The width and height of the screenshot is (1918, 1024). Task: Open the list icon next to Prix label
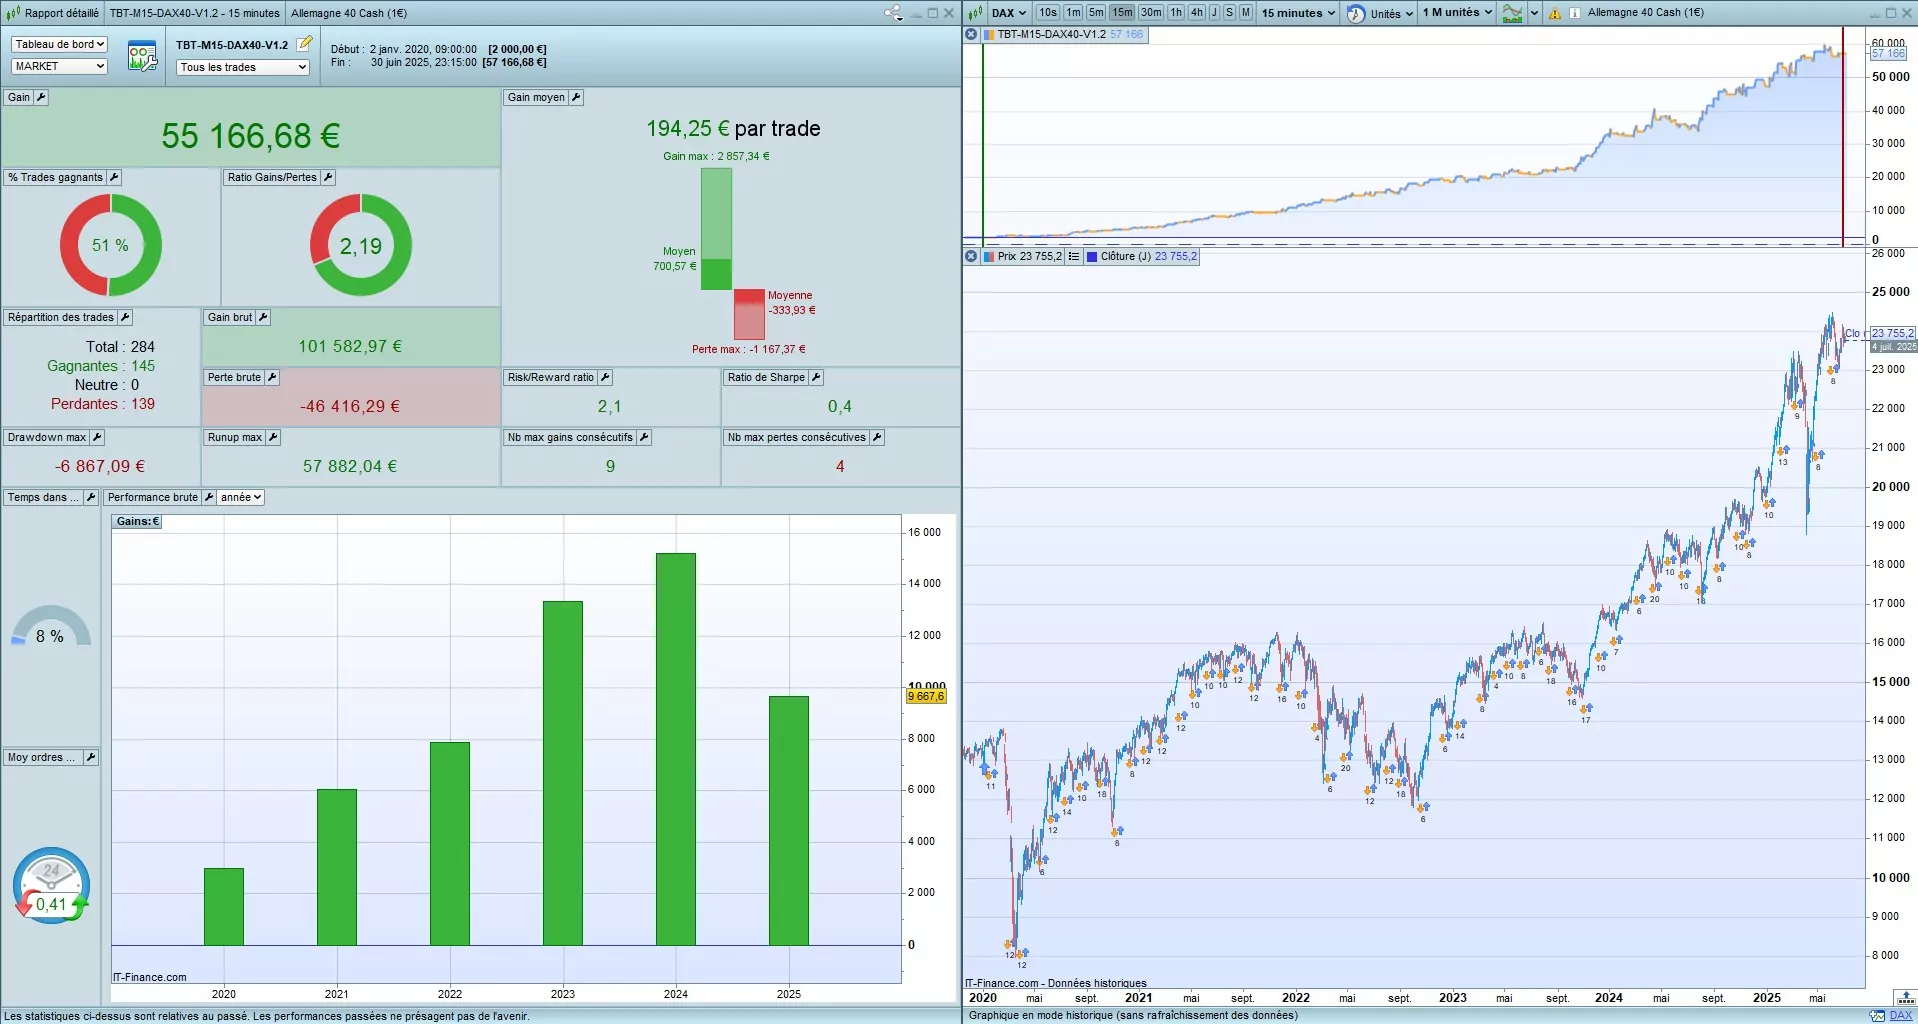(x=1074, y=256)
